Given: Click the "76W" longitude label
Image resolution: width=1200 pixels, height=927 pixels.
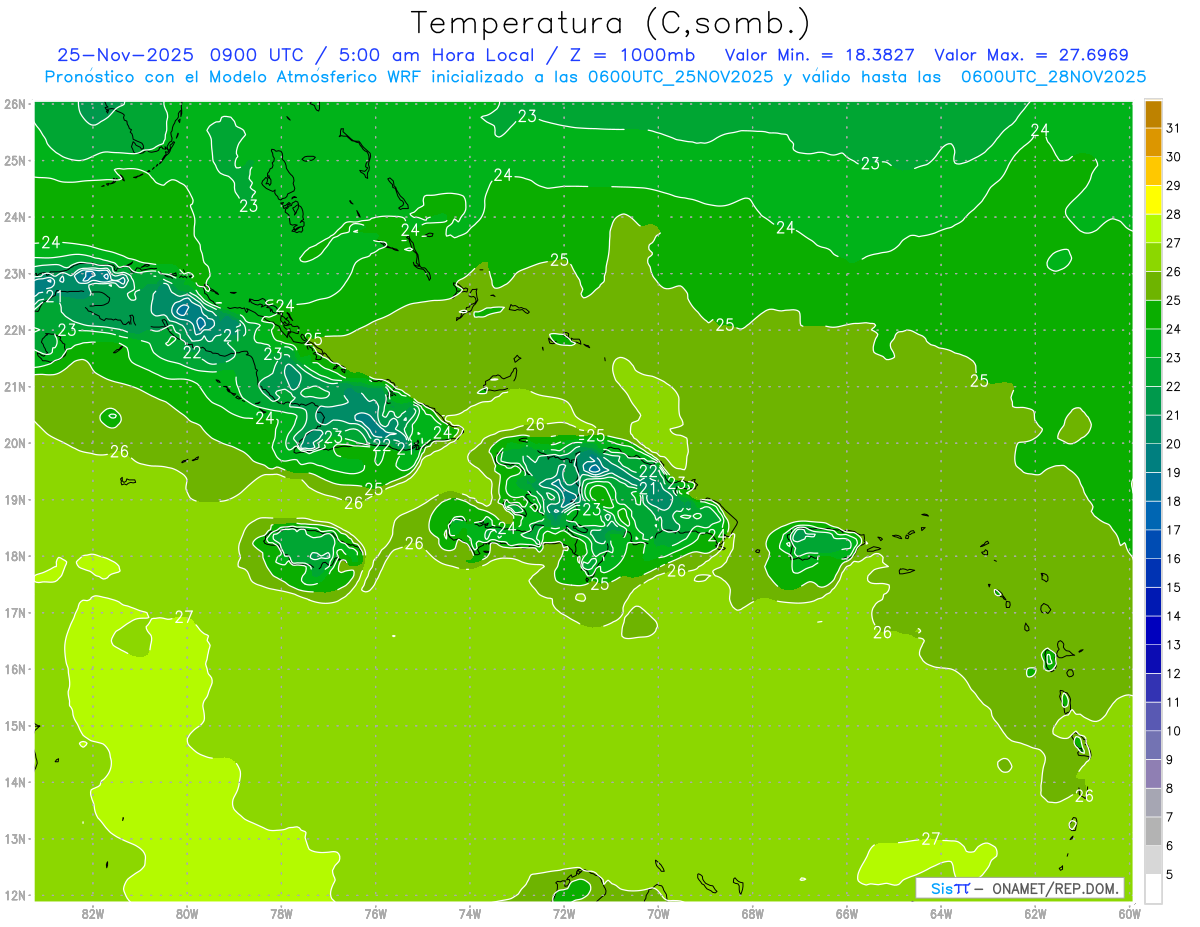Looking at the screenshot, I should [376, 913].
